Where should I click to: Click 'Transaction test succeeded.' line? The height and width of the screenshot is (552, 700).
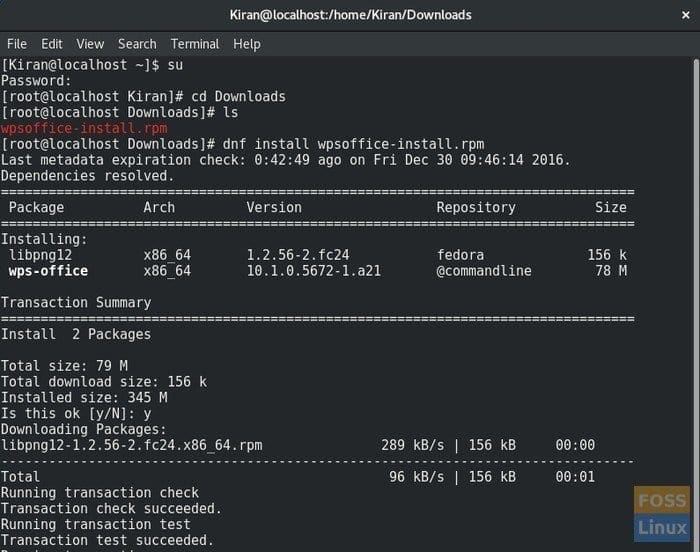pos(108,540)
